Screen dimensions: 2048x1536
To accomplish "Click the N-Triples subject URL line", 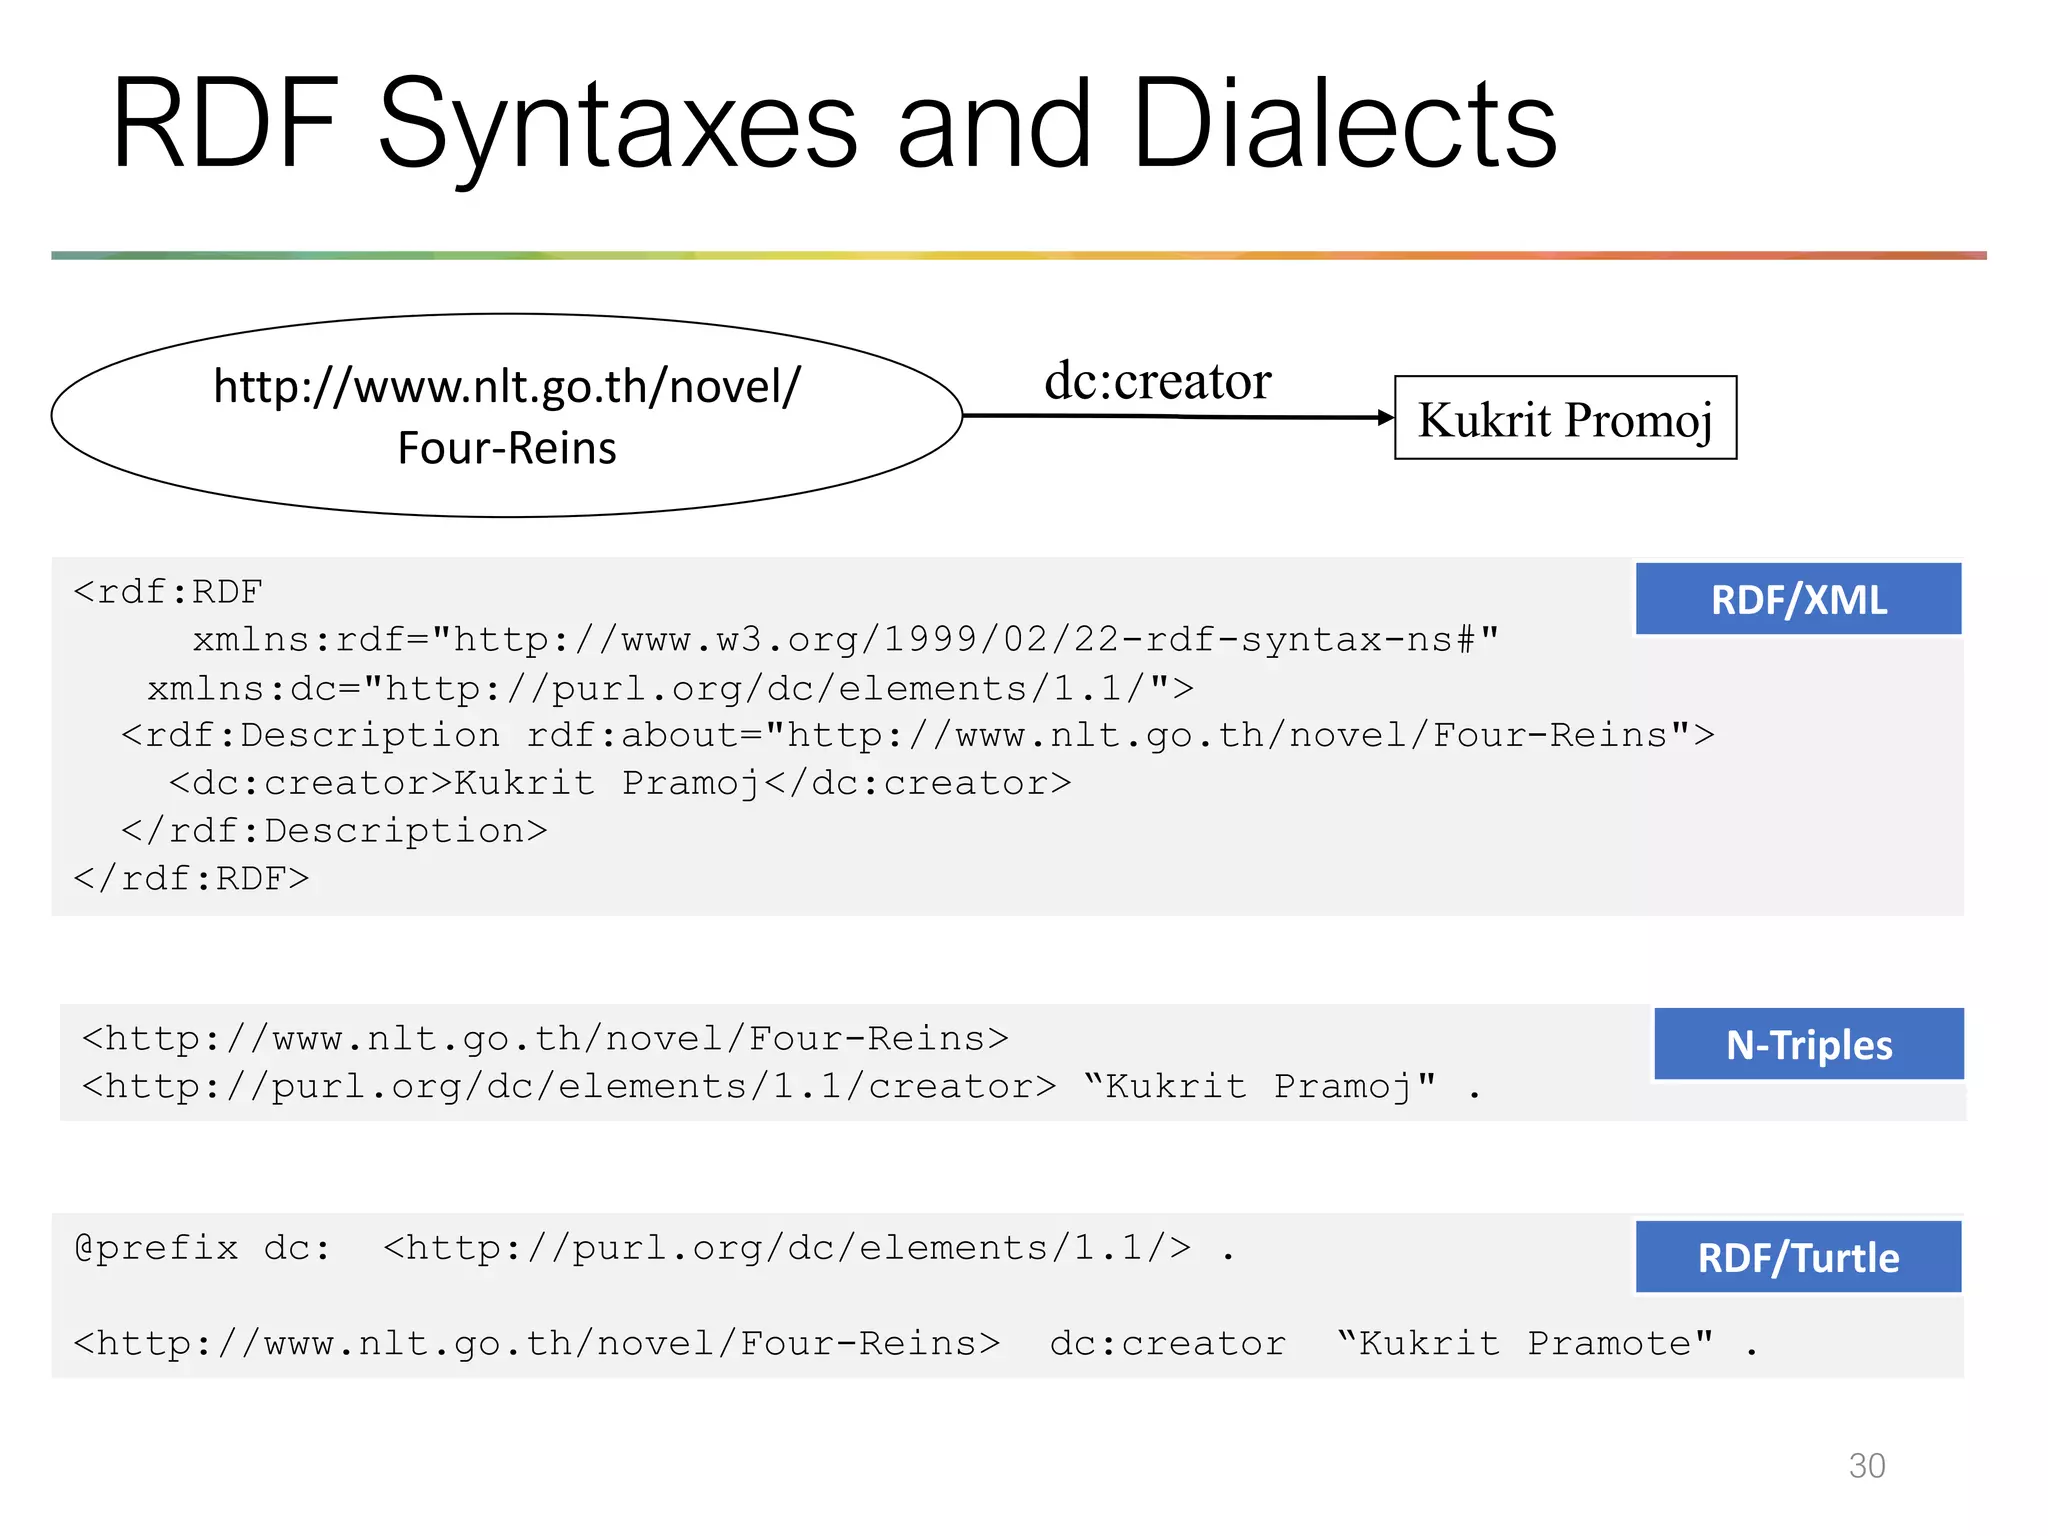I will click(546, 1038).
